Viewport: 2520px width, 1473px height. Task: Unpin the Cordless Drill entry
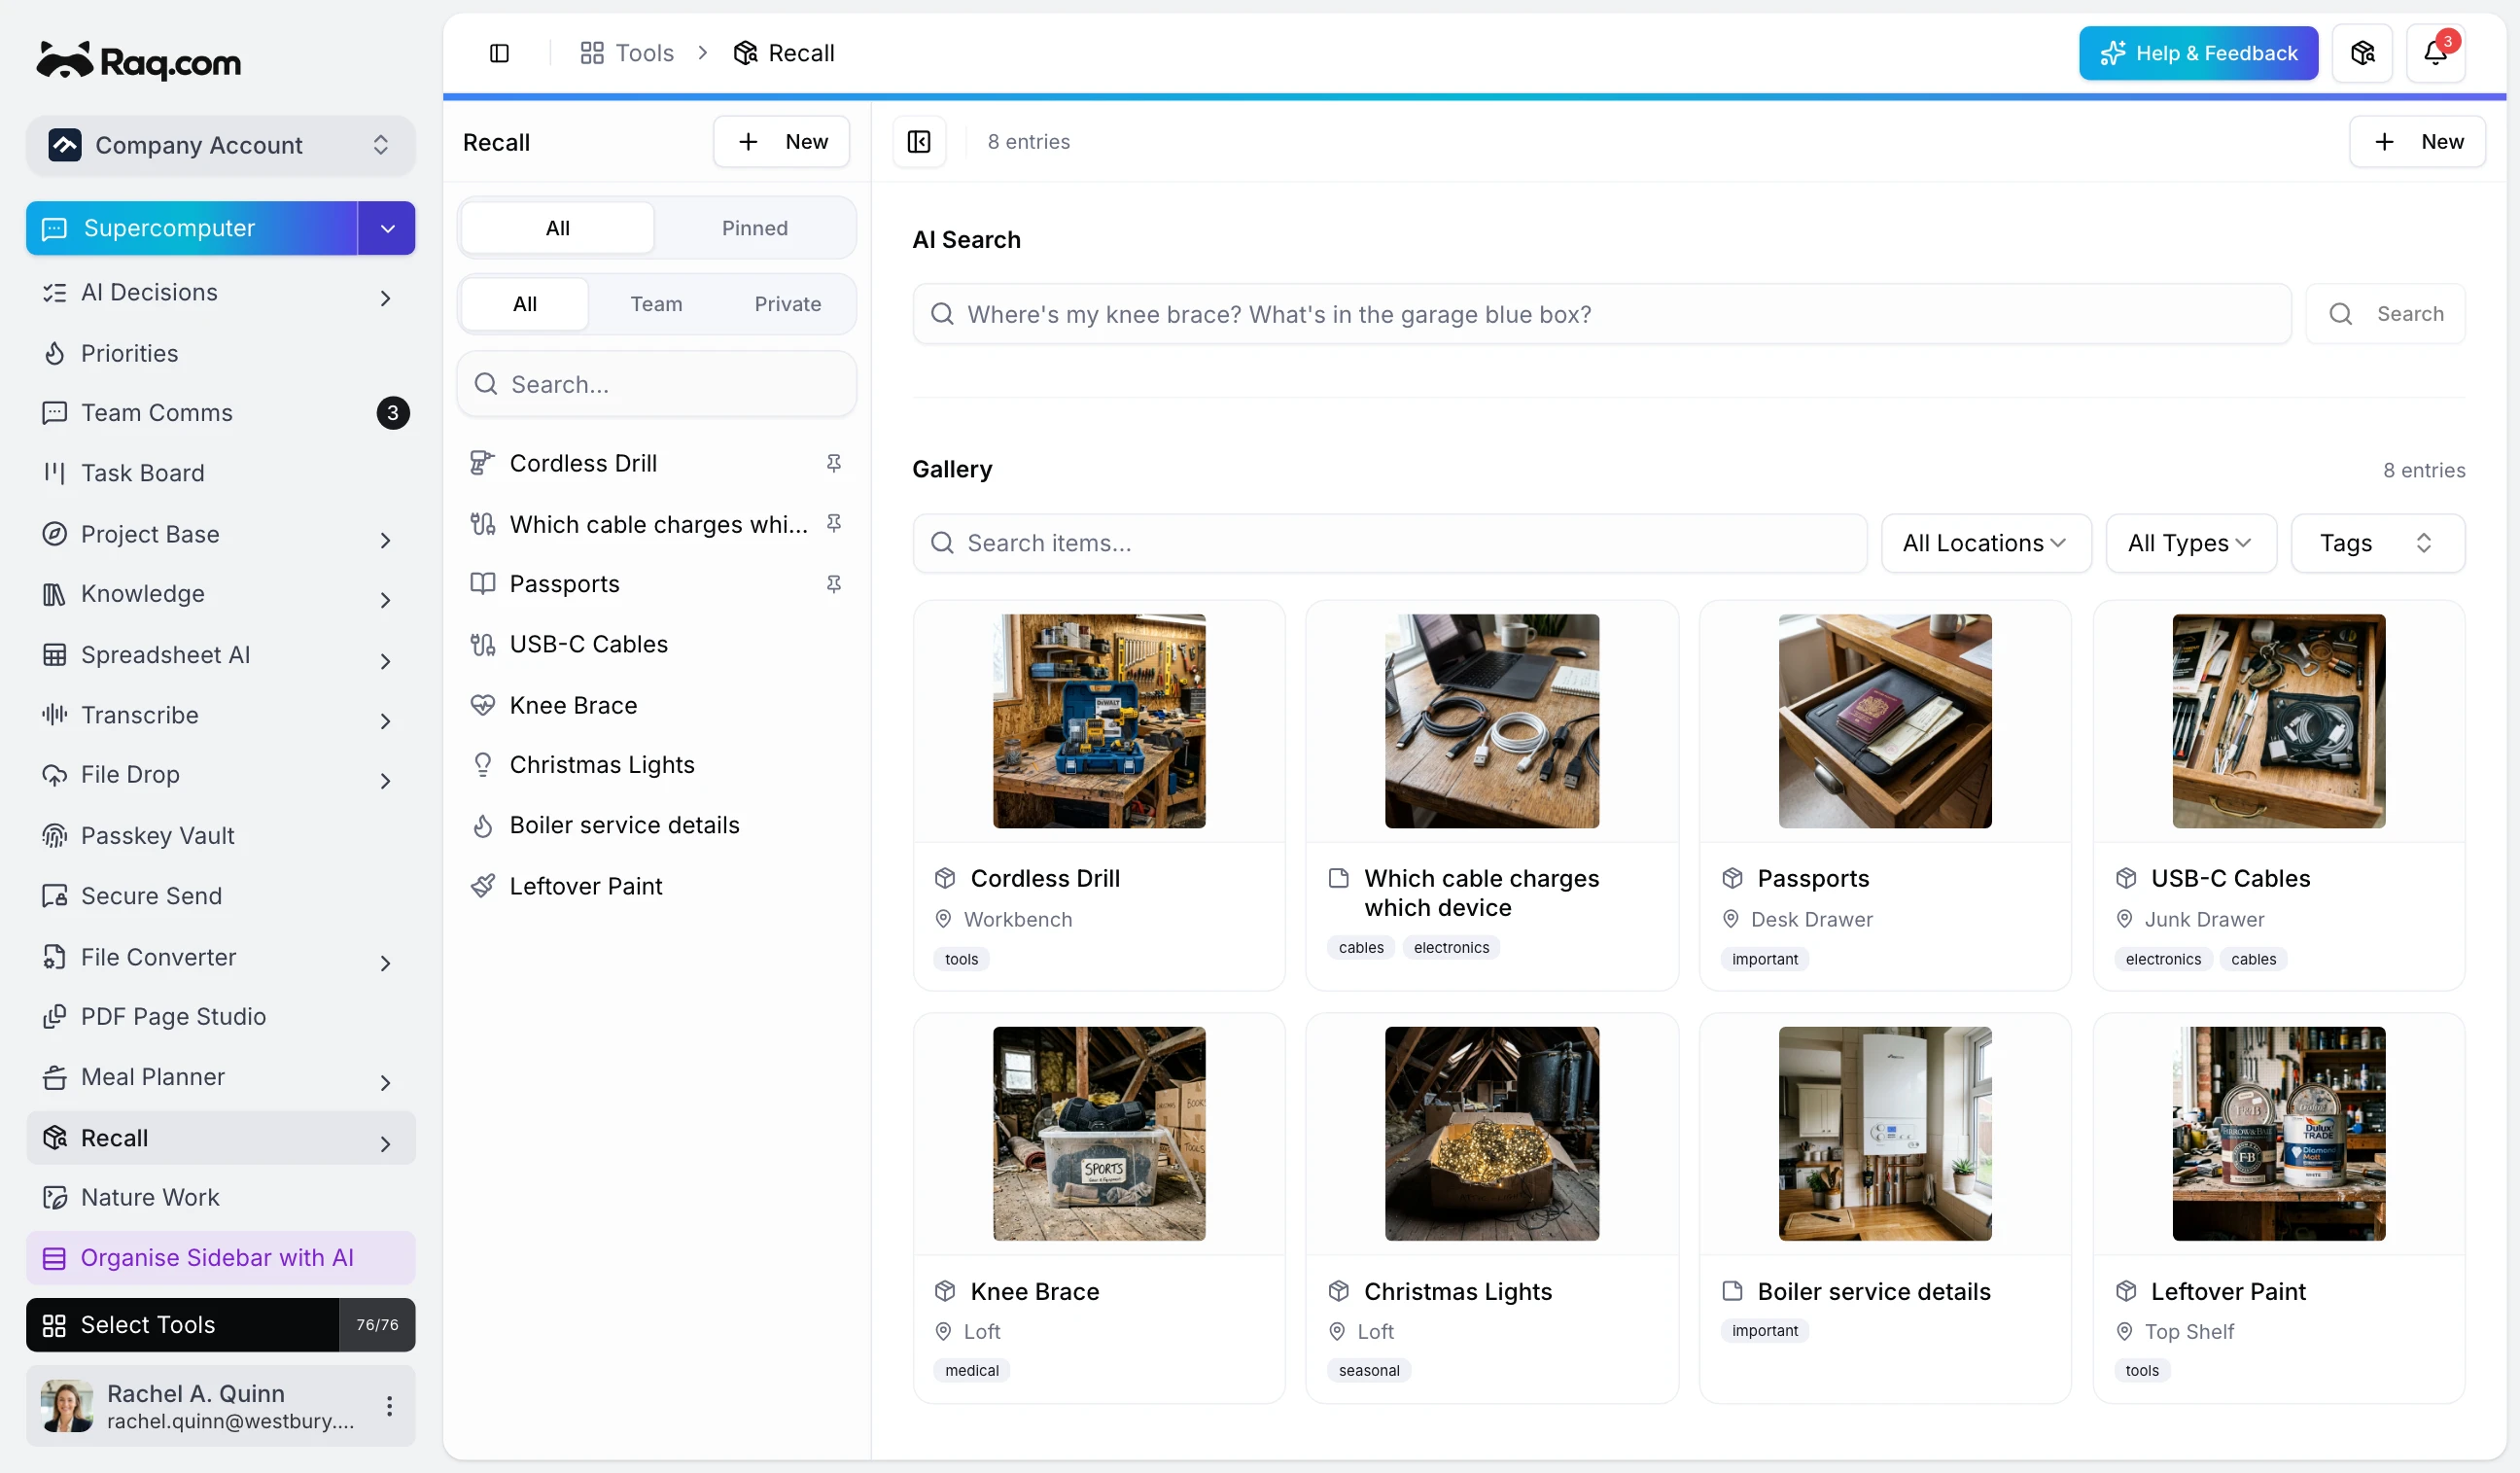tap(833, 463)
